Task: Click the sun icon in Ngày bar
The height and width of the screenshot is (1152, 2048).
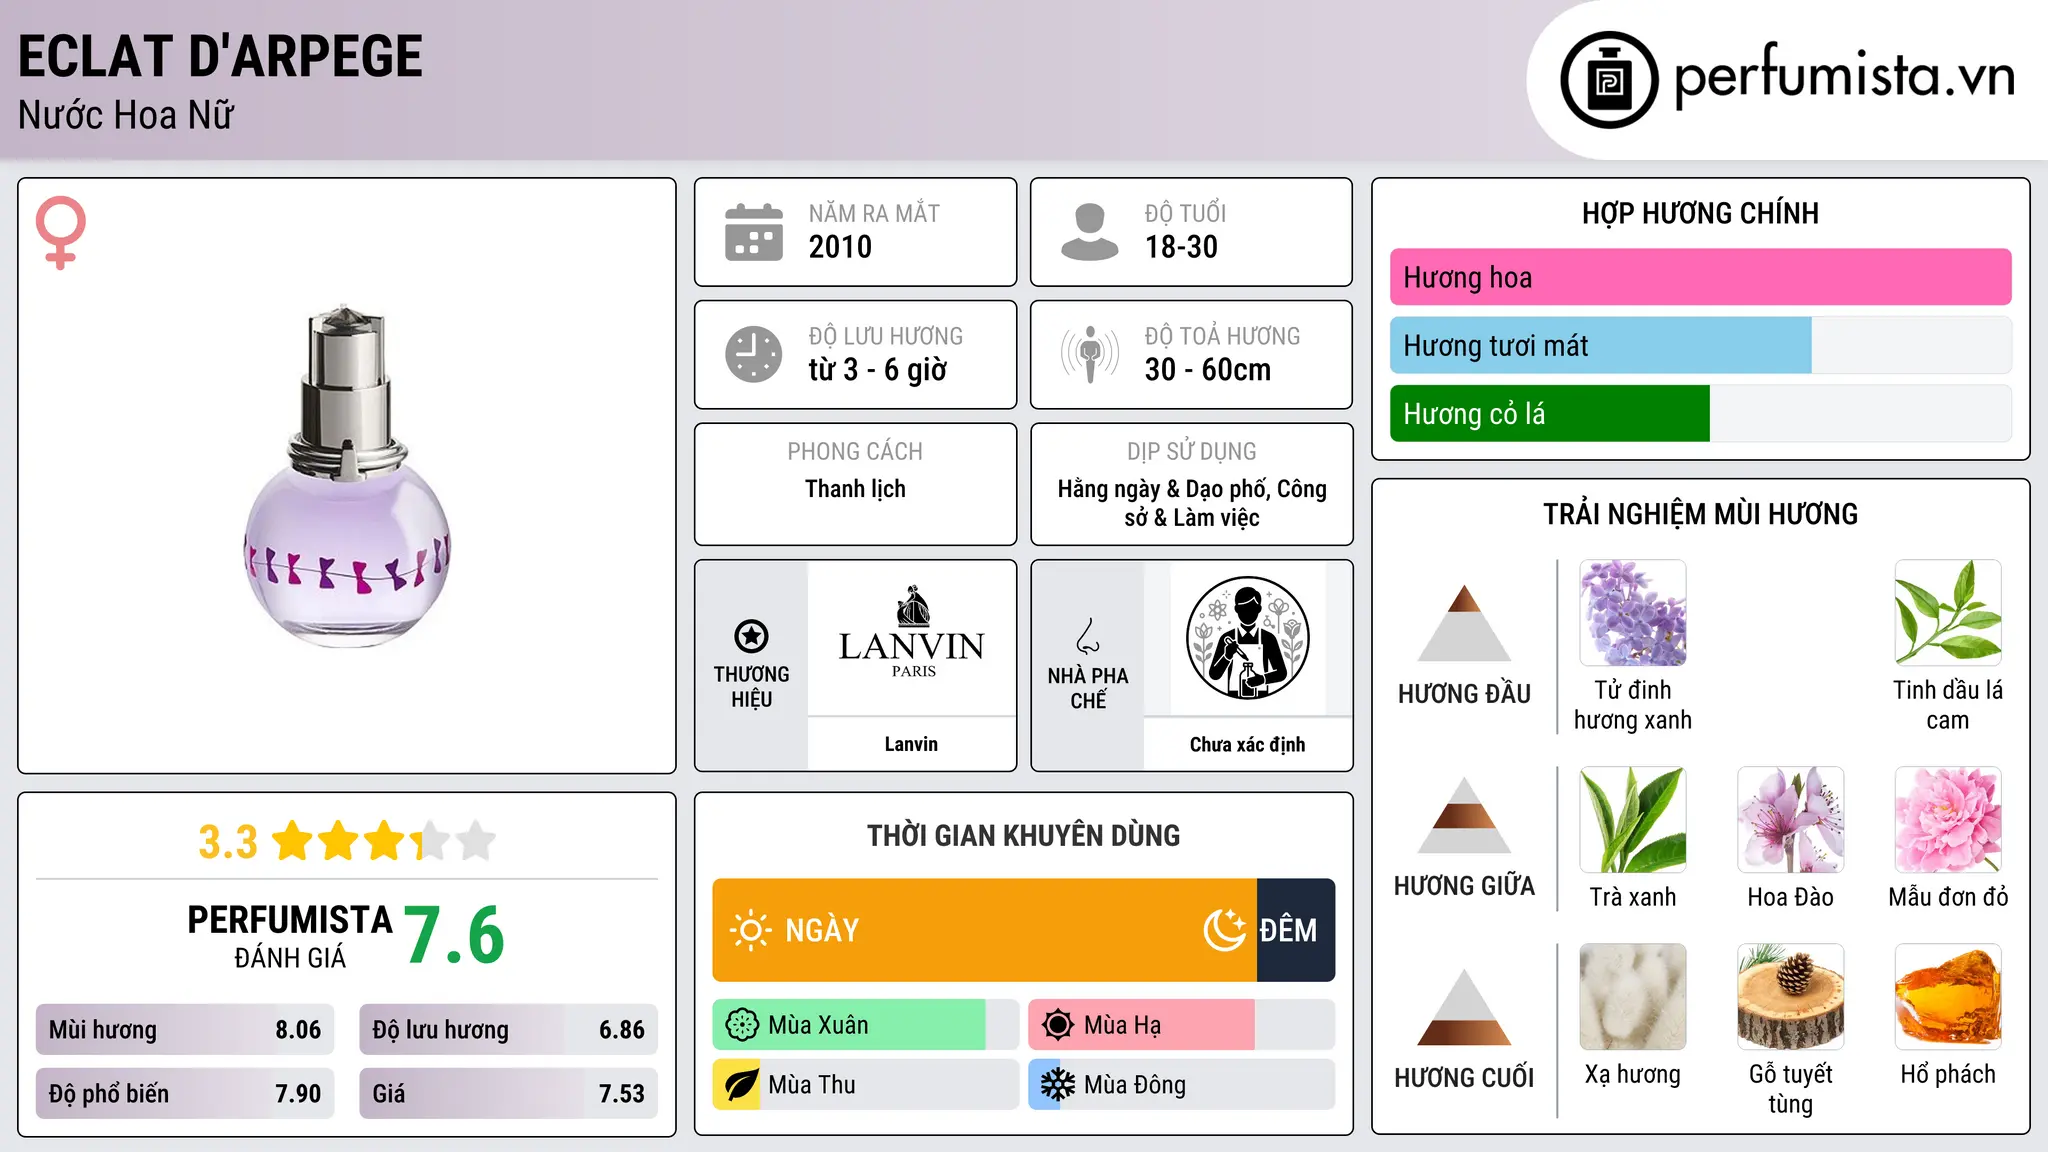Action: coord(751,930)
